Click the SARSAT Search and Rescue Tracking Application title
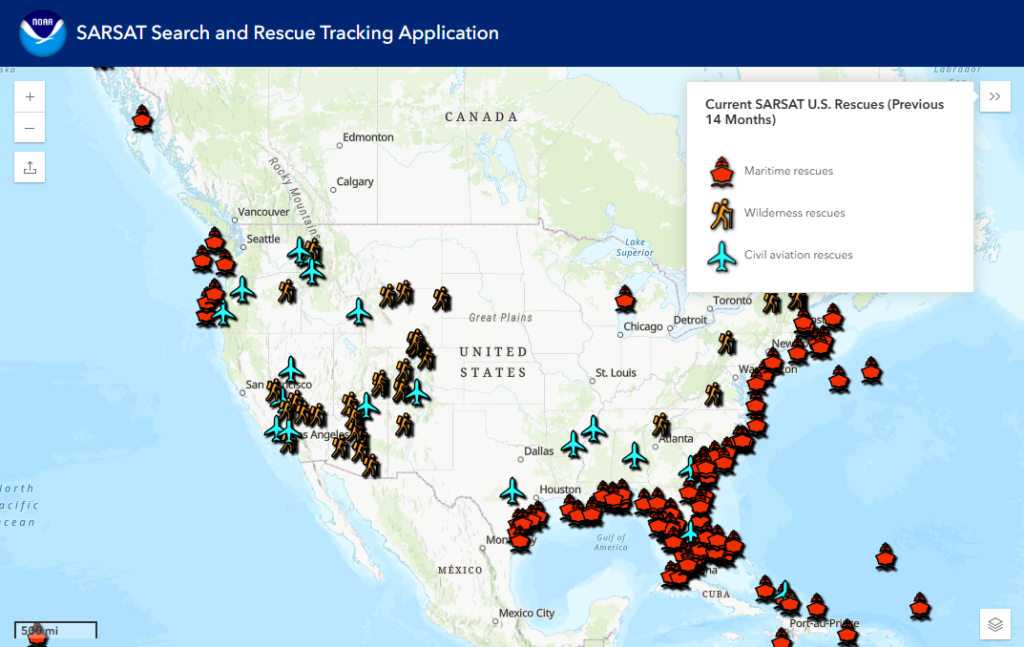 click(287, 33)
